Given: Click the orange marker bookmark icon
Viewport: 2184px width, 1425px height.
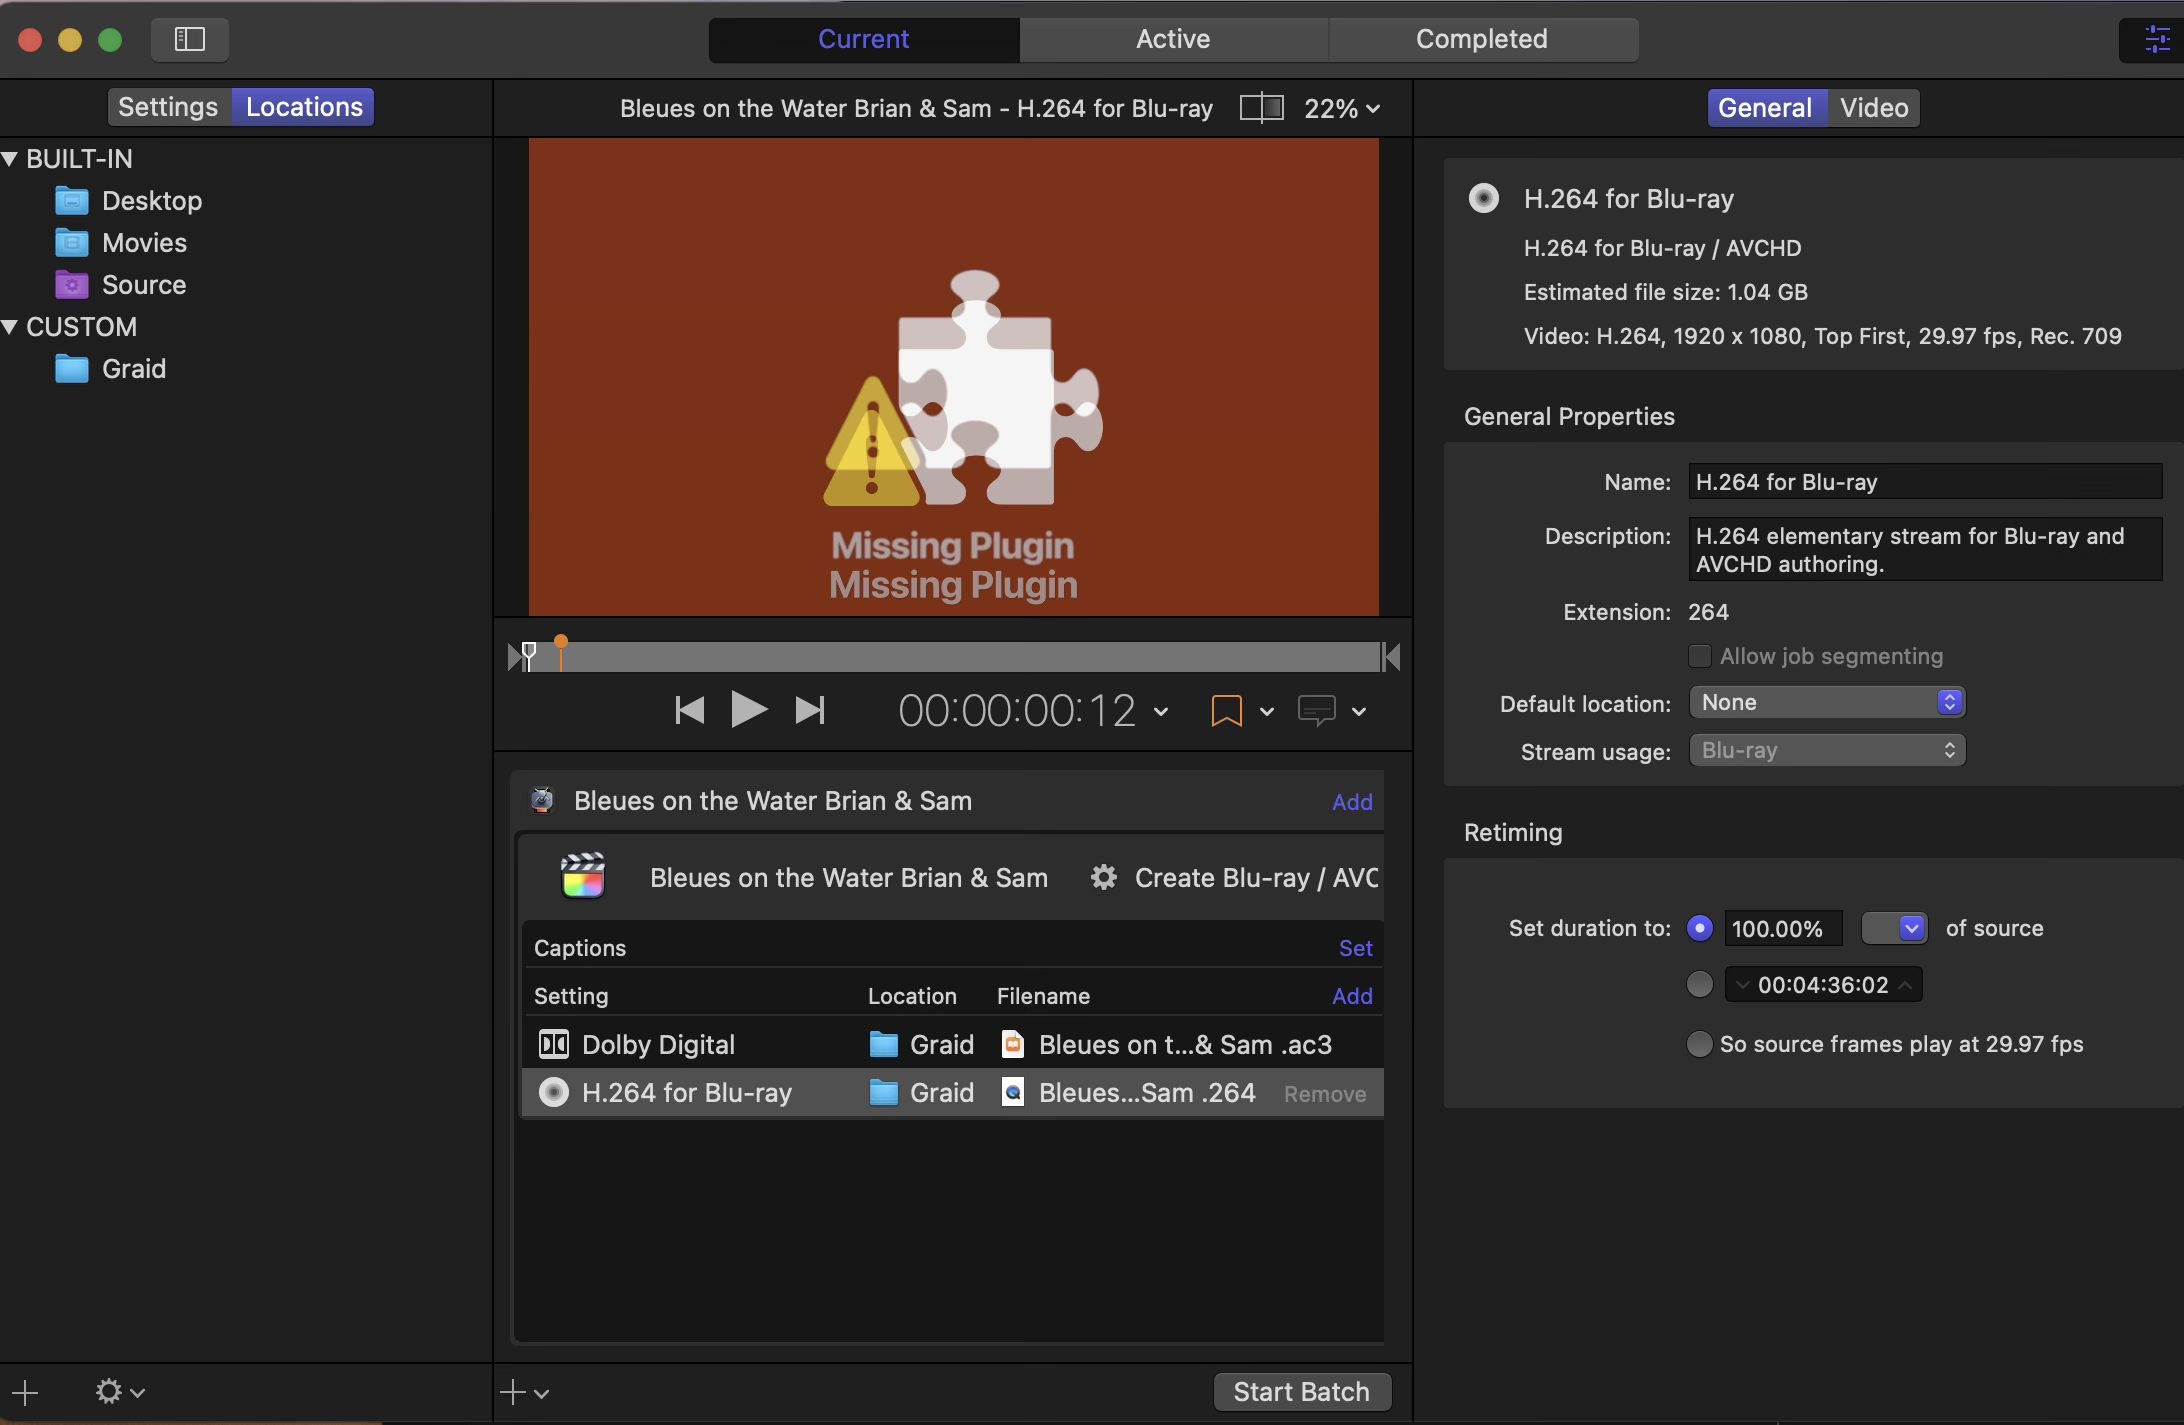Looking at the screenshot, I should point(1226,711).
